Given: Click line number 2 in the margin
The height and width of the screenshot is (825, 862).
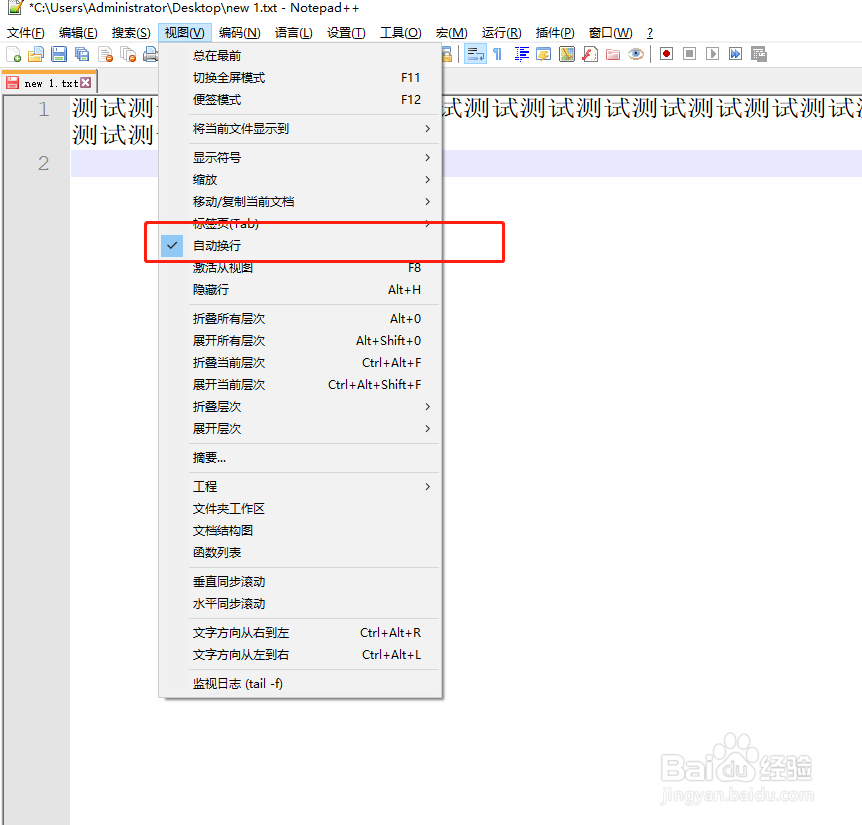Looking at the screenshot, I should 42,163.
